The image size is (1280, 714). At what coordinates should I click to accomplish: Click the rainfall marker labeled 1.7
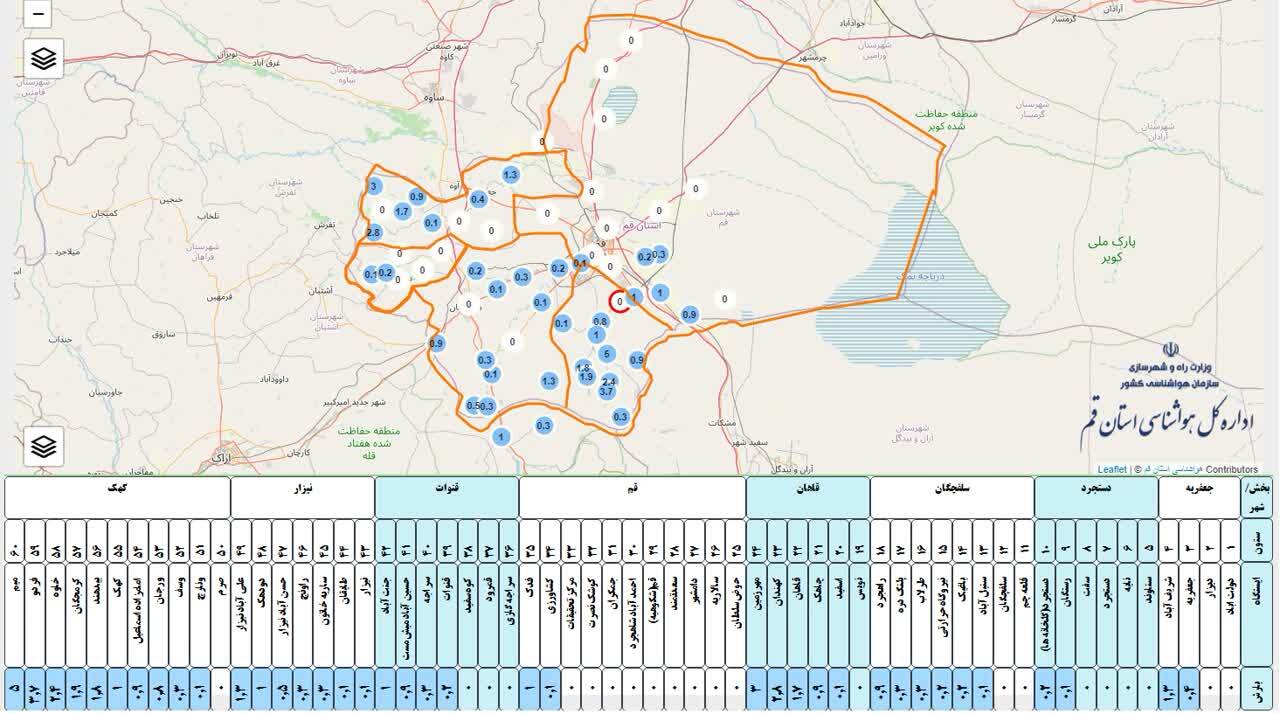pos(402,212)
